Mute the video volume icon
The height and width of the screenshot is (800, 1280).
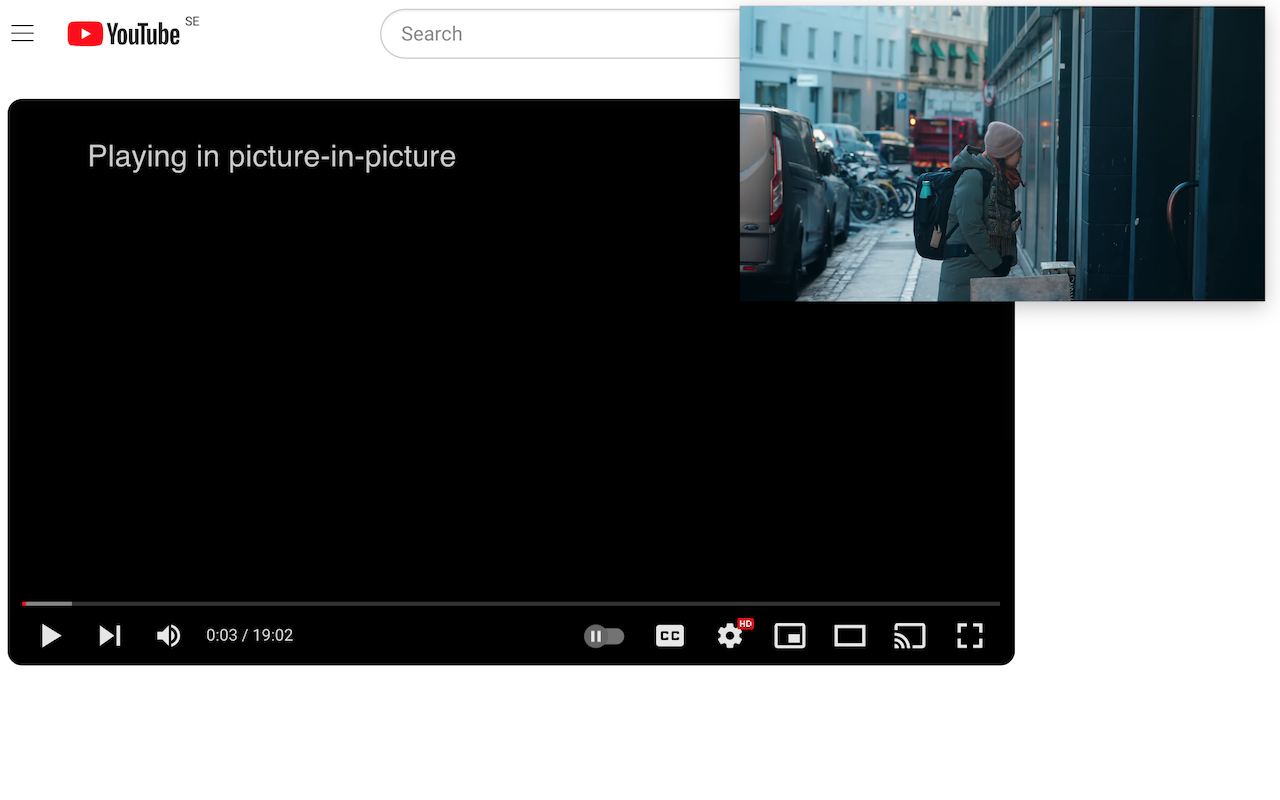point(168,635)
